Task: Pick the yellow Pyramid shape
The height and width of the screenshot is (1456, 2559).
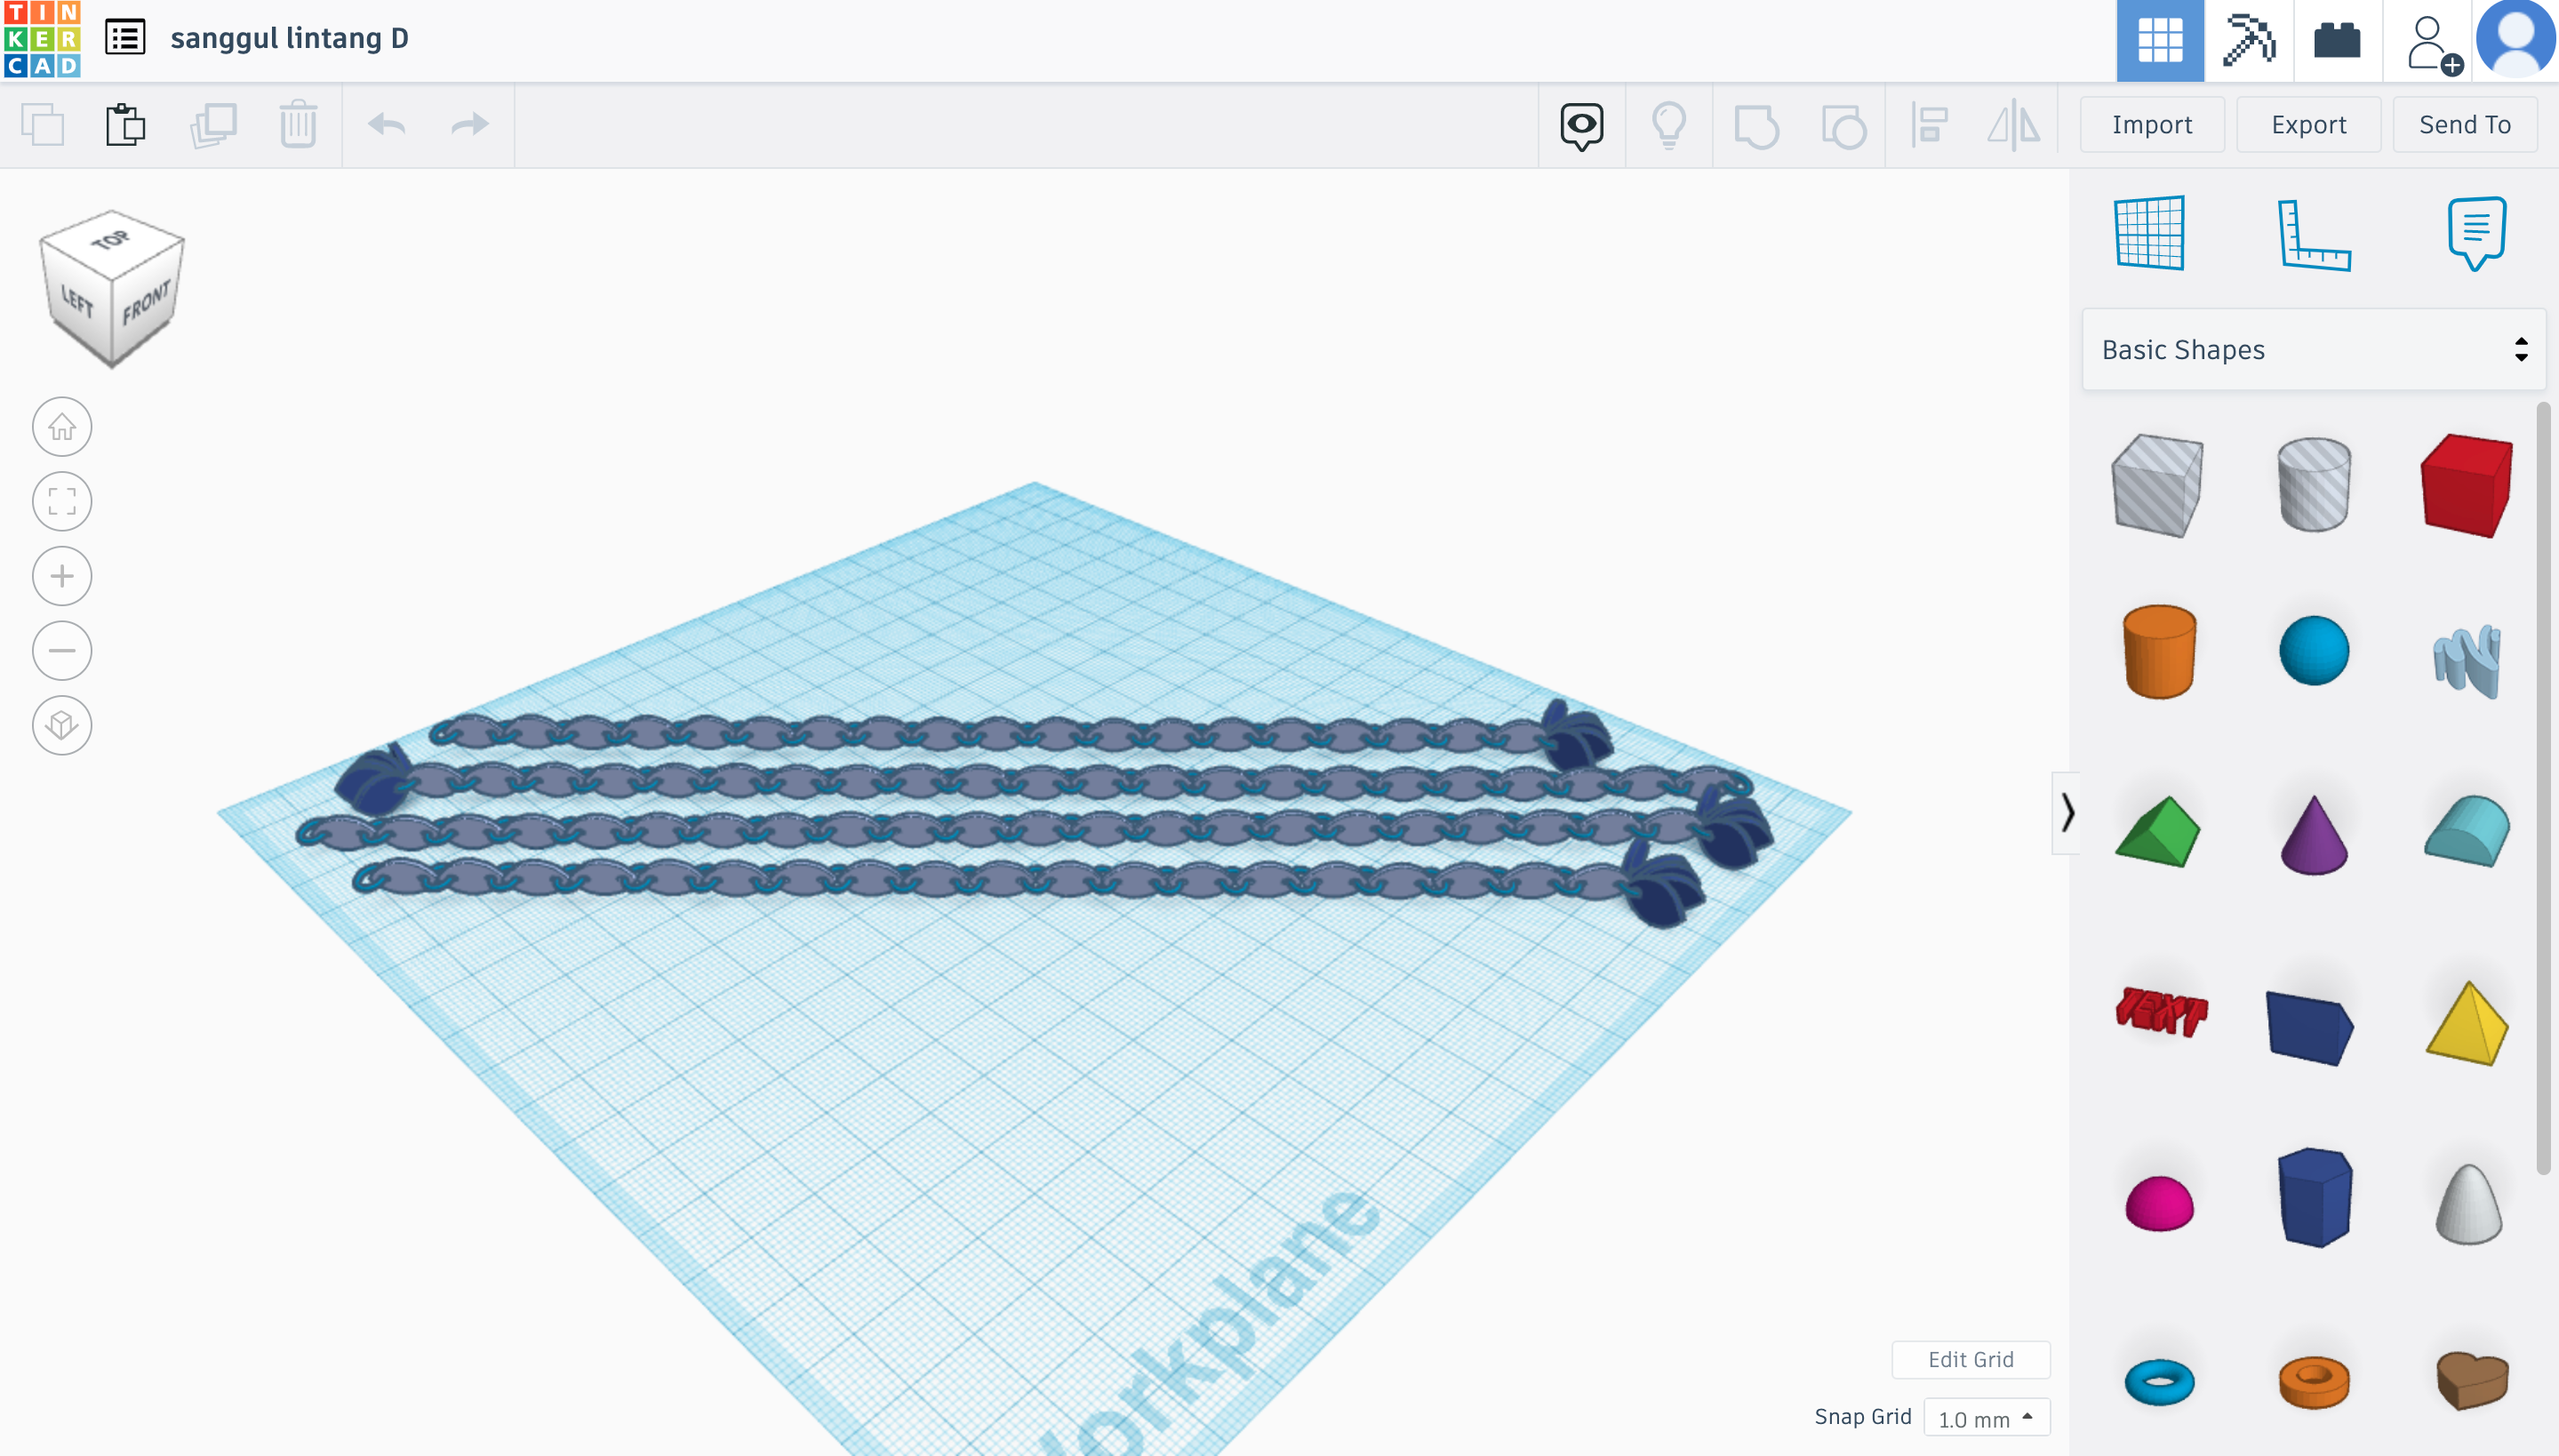Action: click(x=2467, y=1024)
